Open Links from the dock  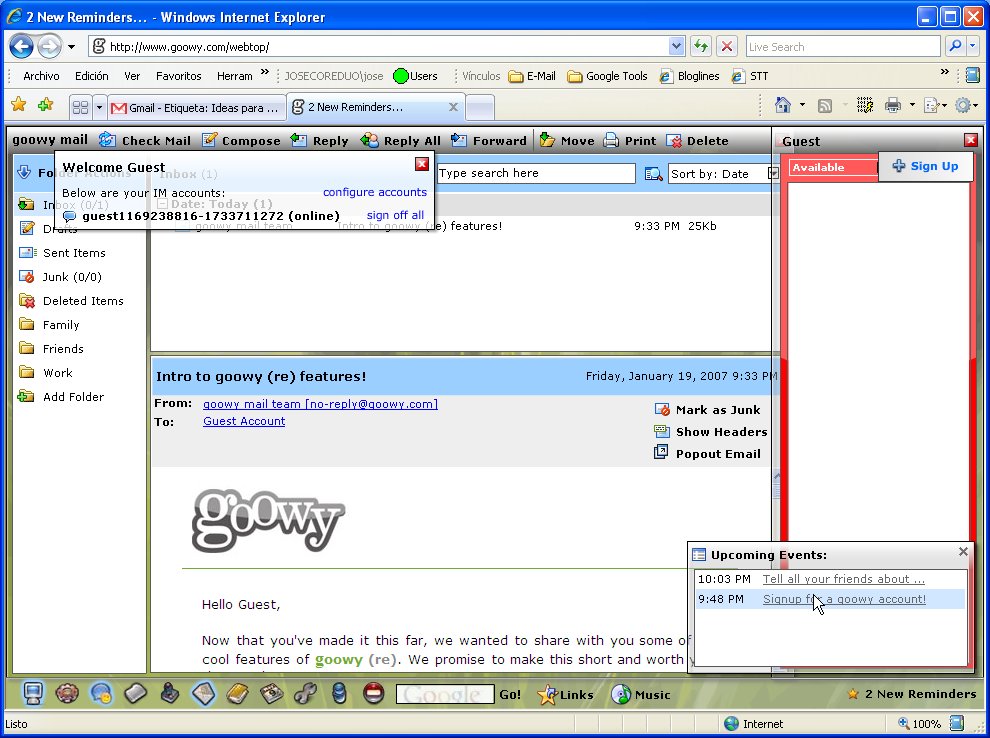click(566, 694)
